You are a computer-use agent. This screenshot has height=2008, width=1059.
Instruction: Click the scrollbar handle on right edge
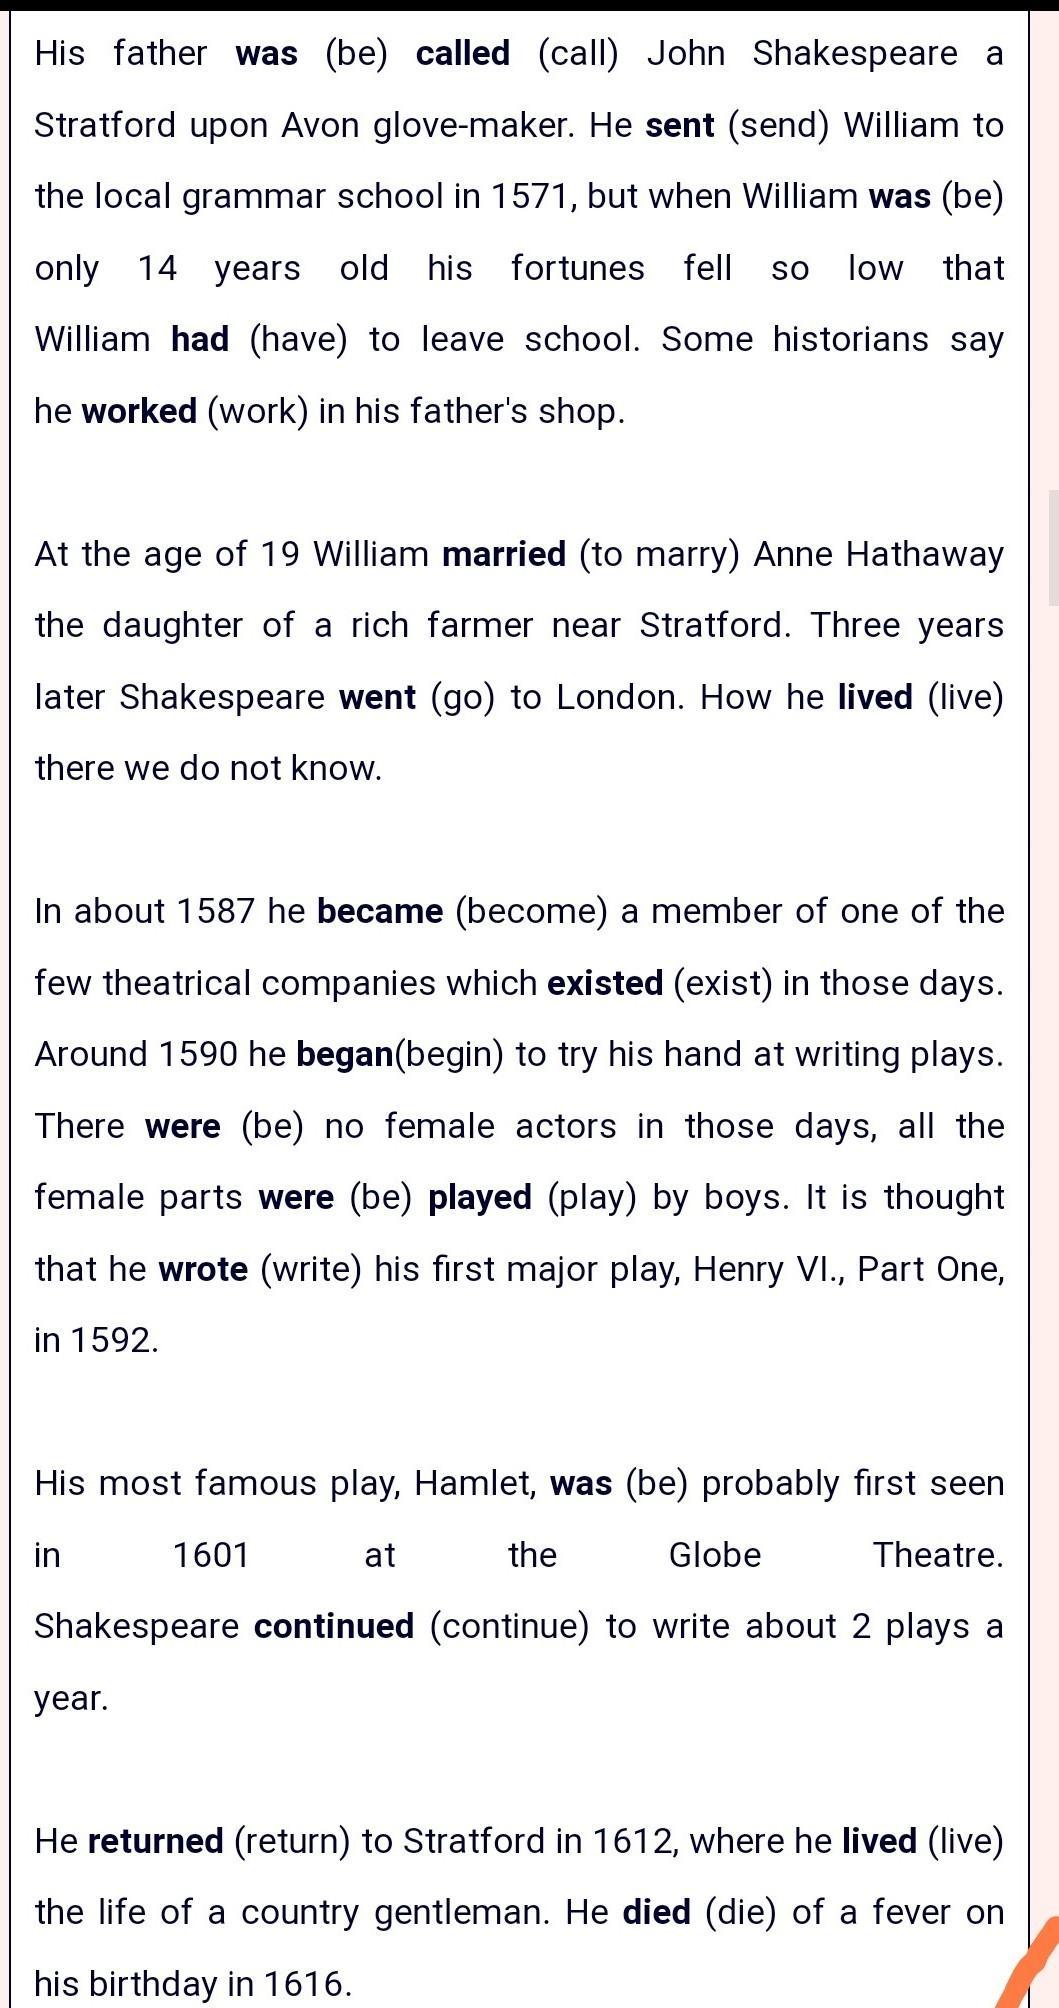1053,548
